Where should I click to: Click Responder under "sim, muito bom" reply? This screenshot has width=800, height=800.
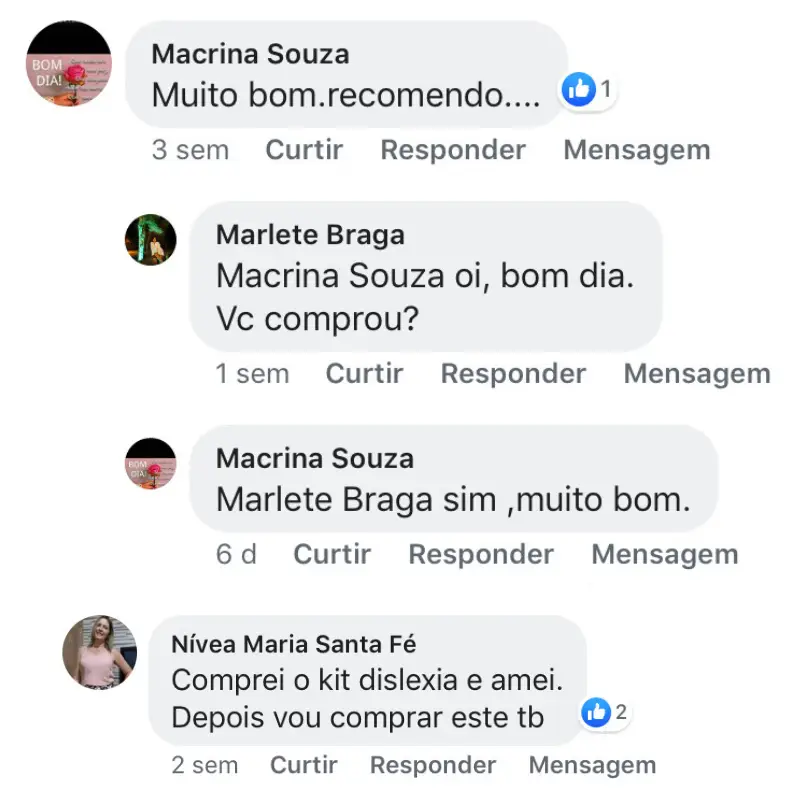481,554
